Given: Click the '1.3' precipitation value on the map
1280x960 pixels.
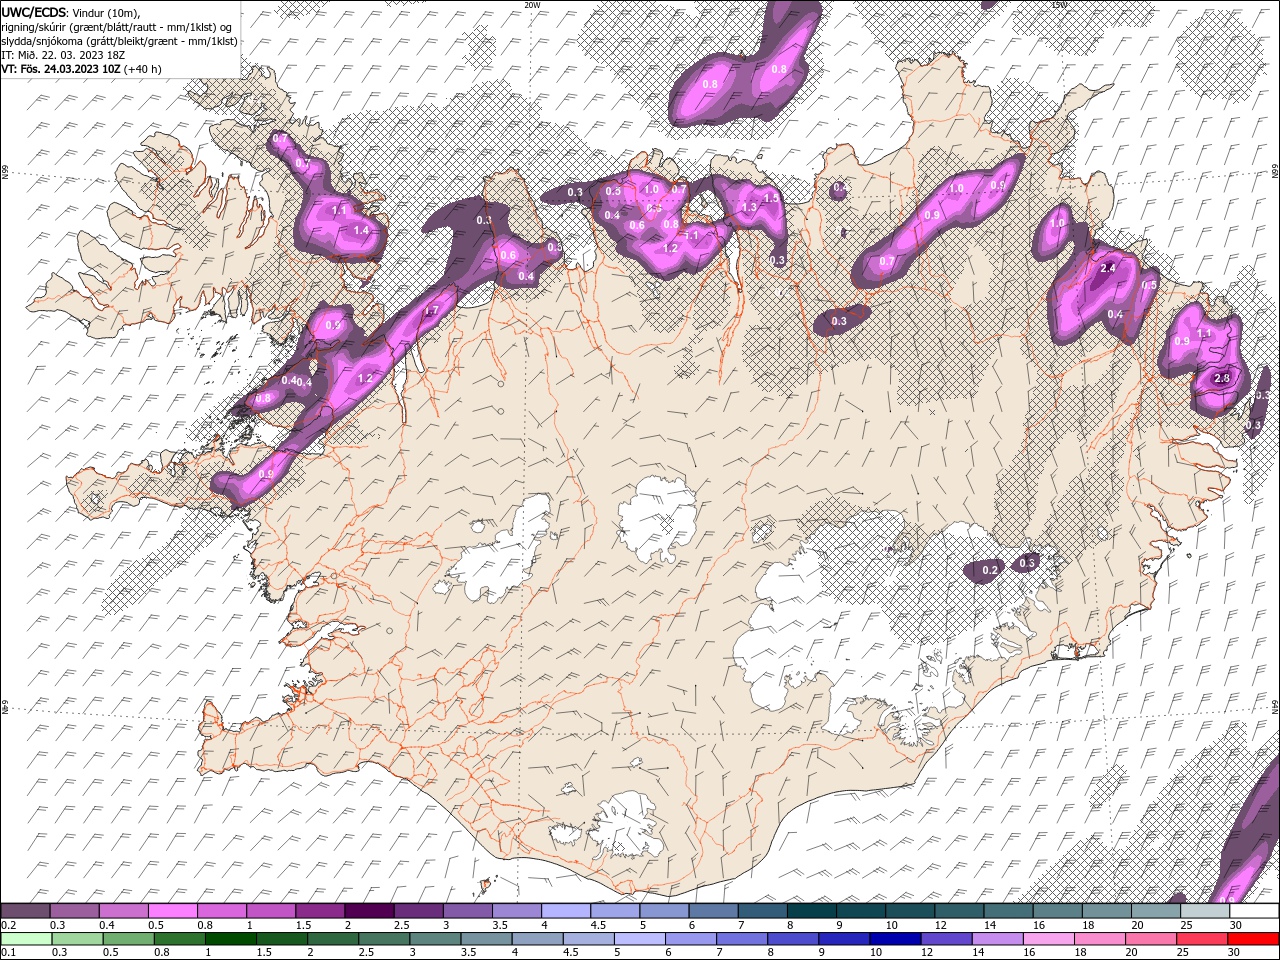Looking at the screenshot, I should point(749,208).
